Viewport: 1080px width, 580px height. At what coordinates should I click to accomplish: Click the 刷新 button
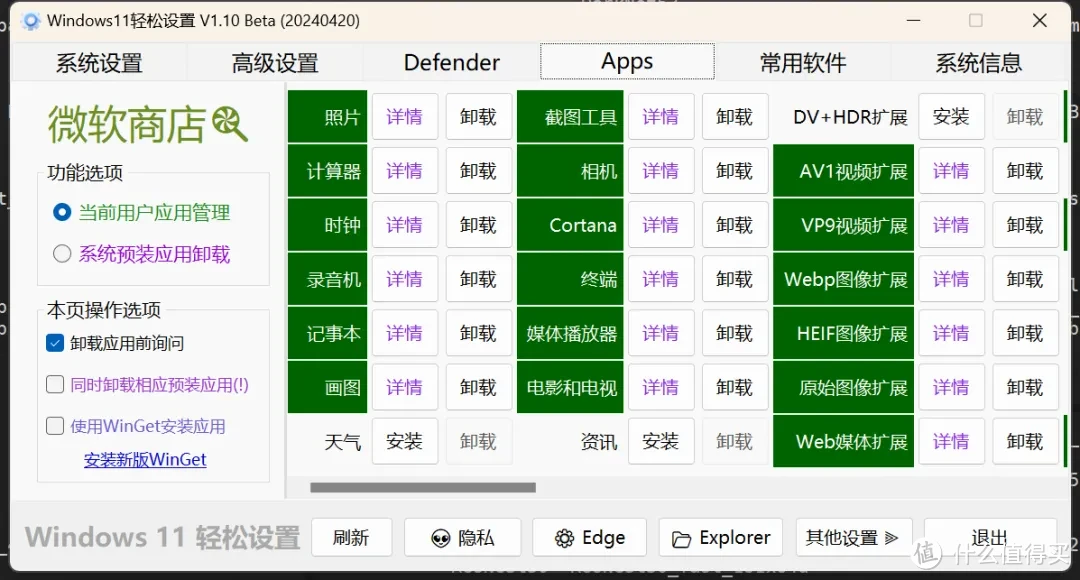click(x=351, y=537)
